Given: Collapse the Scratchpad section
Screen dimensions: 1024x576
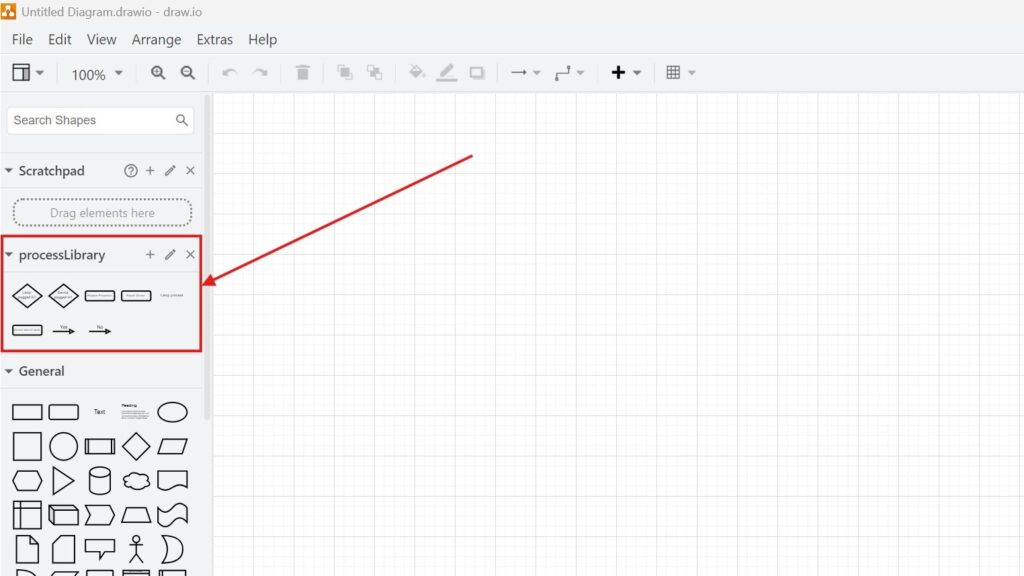Looking at the screenshot, I should coord(8,170).
